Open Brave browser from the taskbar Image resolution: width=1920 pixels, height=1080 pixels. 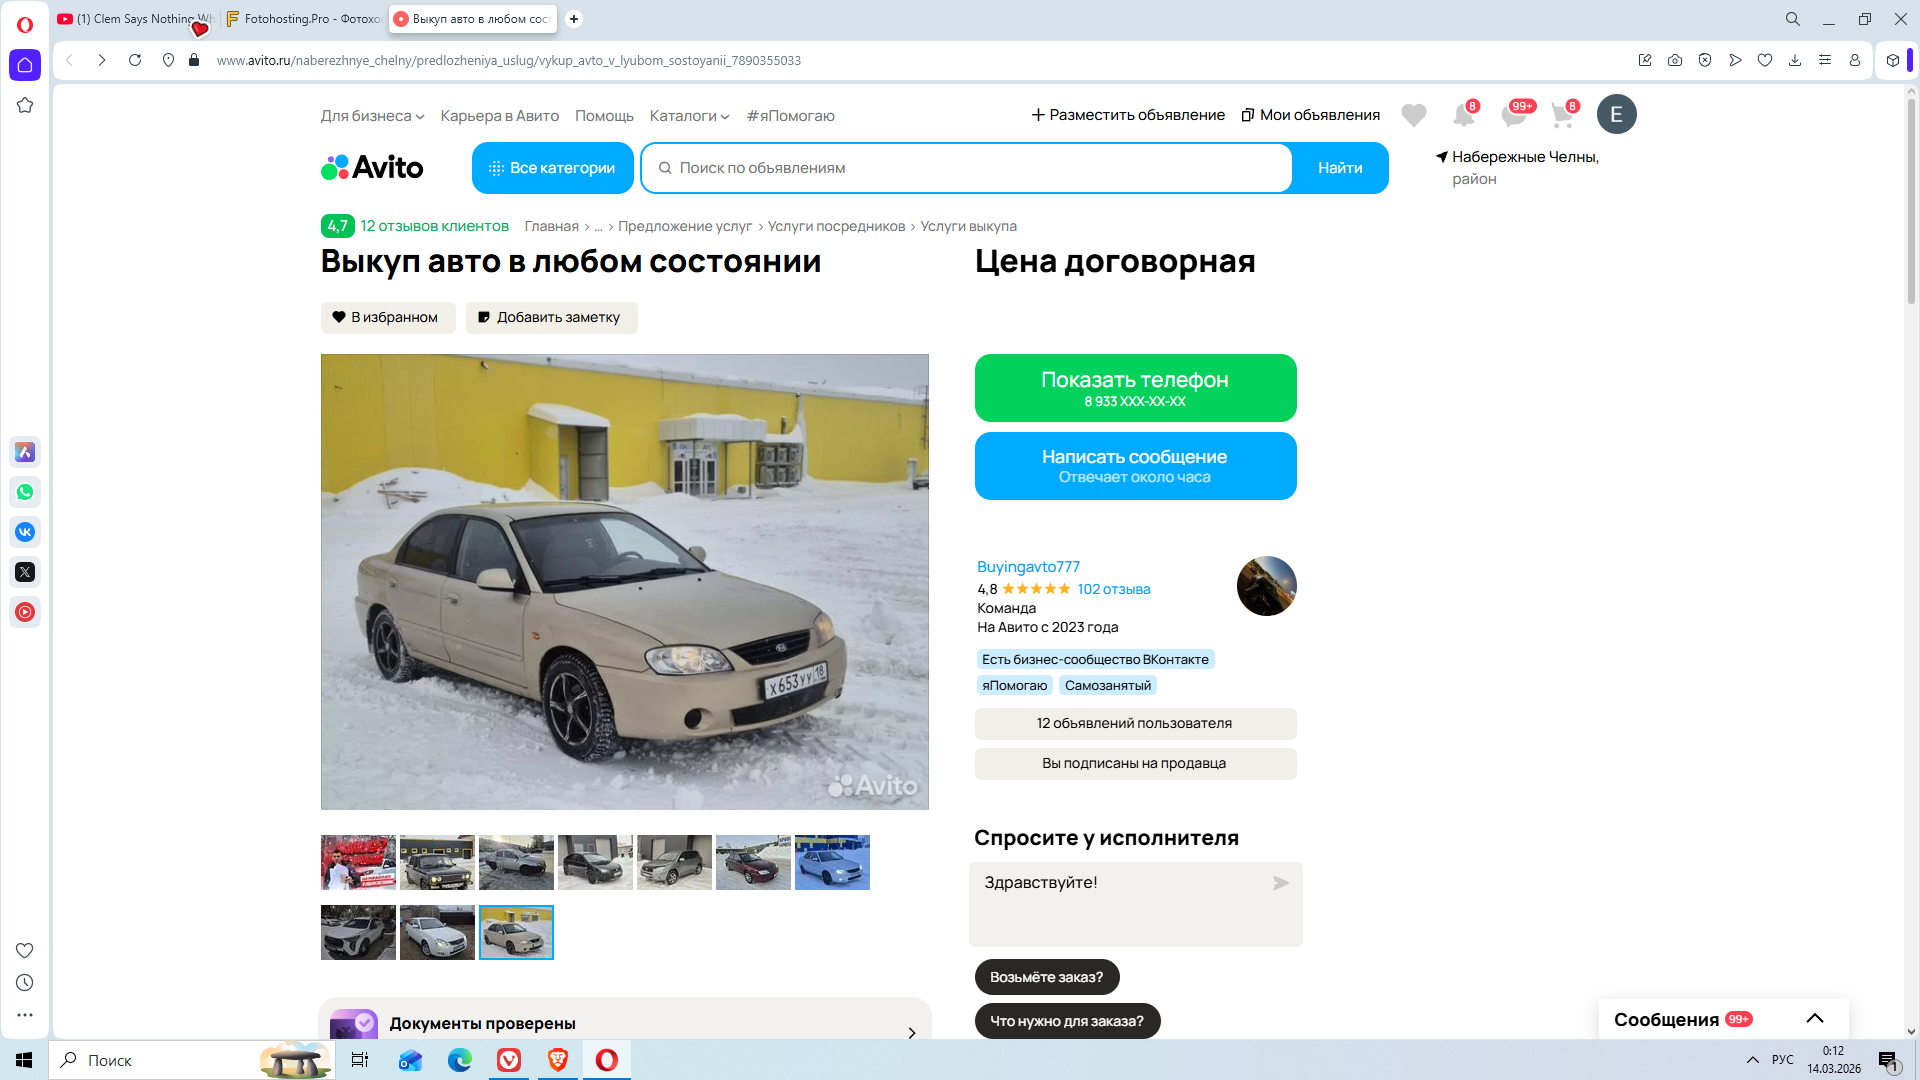click(558, 1060)
